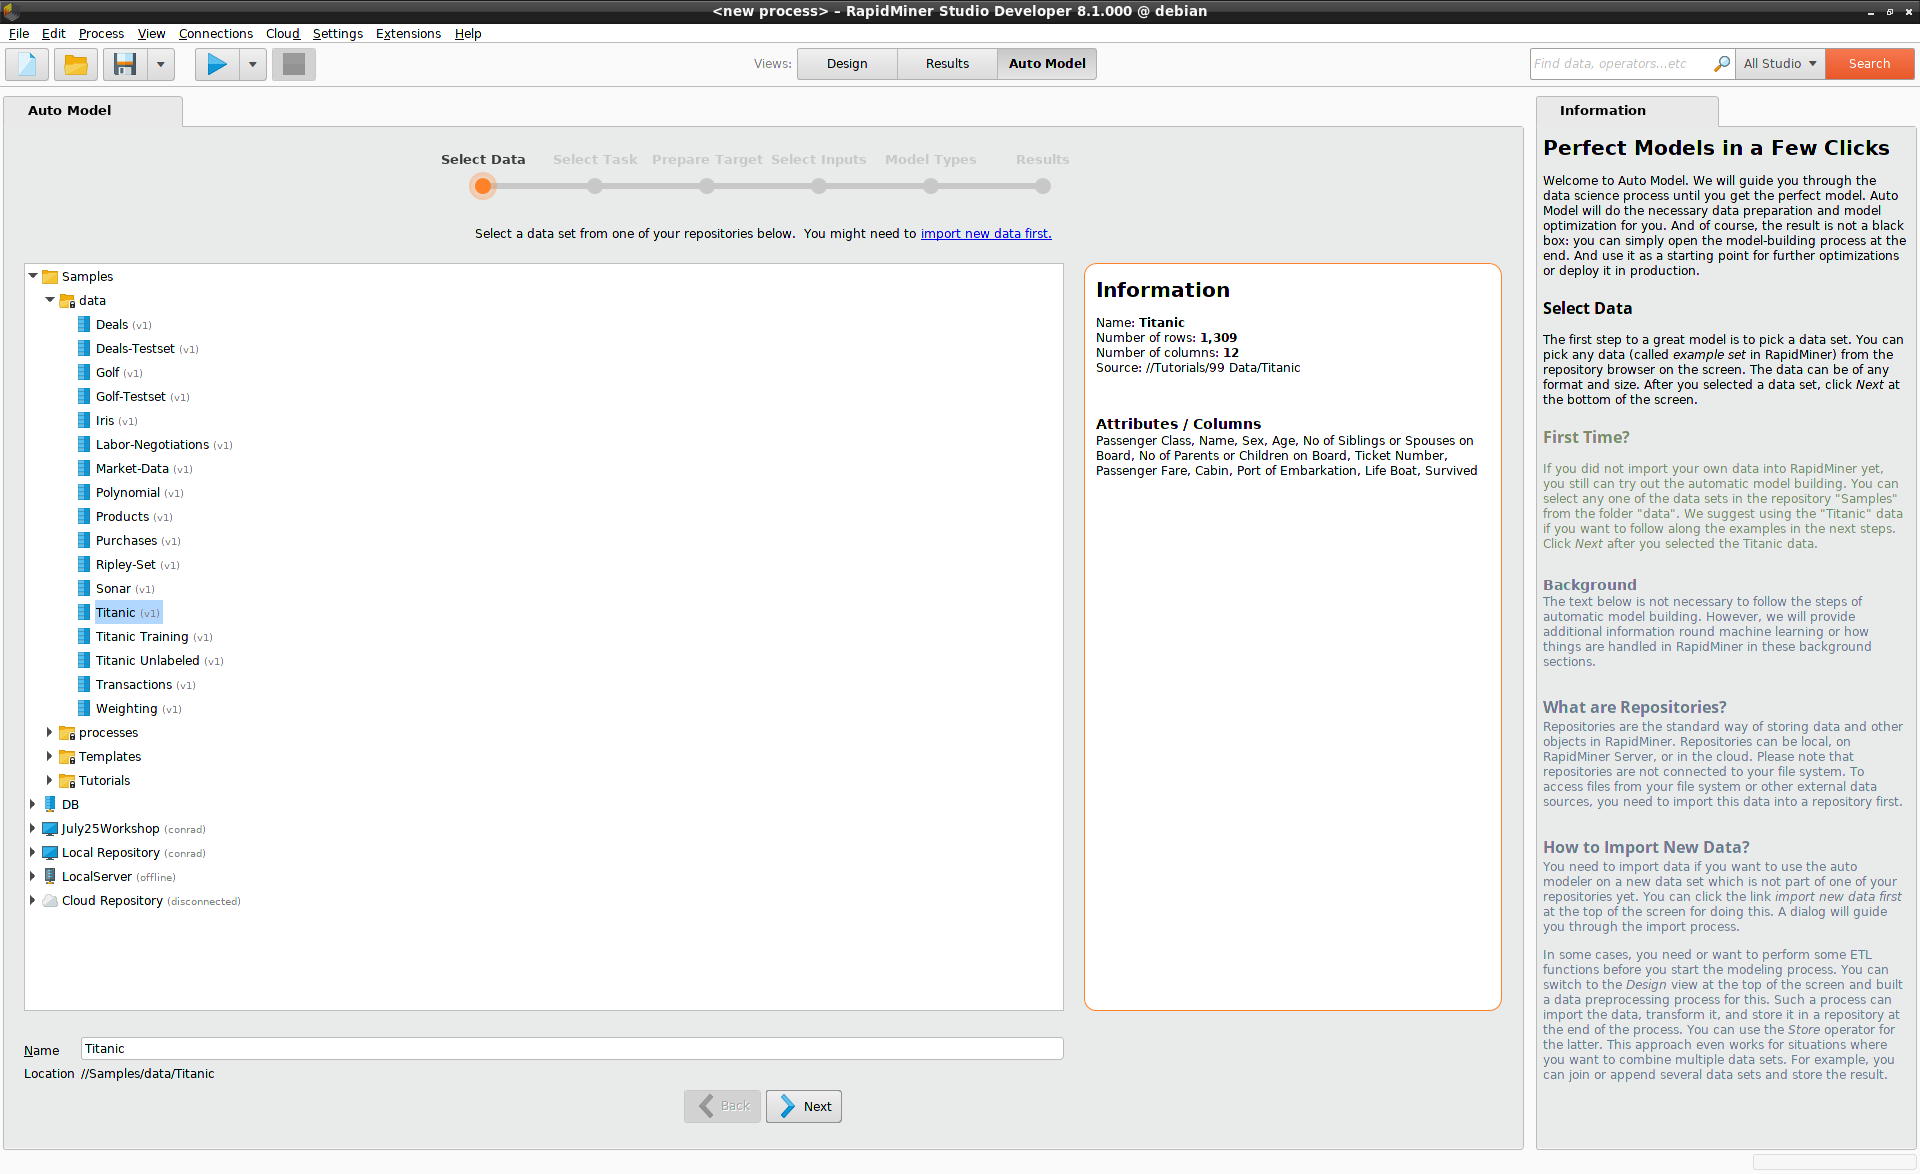Open the All Studio search scope dropdown
Screen dimensions: 1920x1174
(1779, 63)
